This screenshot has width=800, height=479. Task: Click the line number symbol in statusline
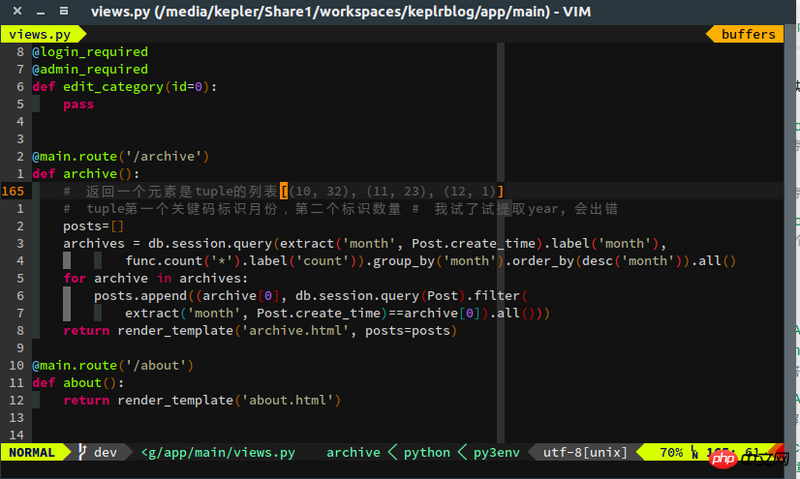pyautogui.click(x=694, y=452)
